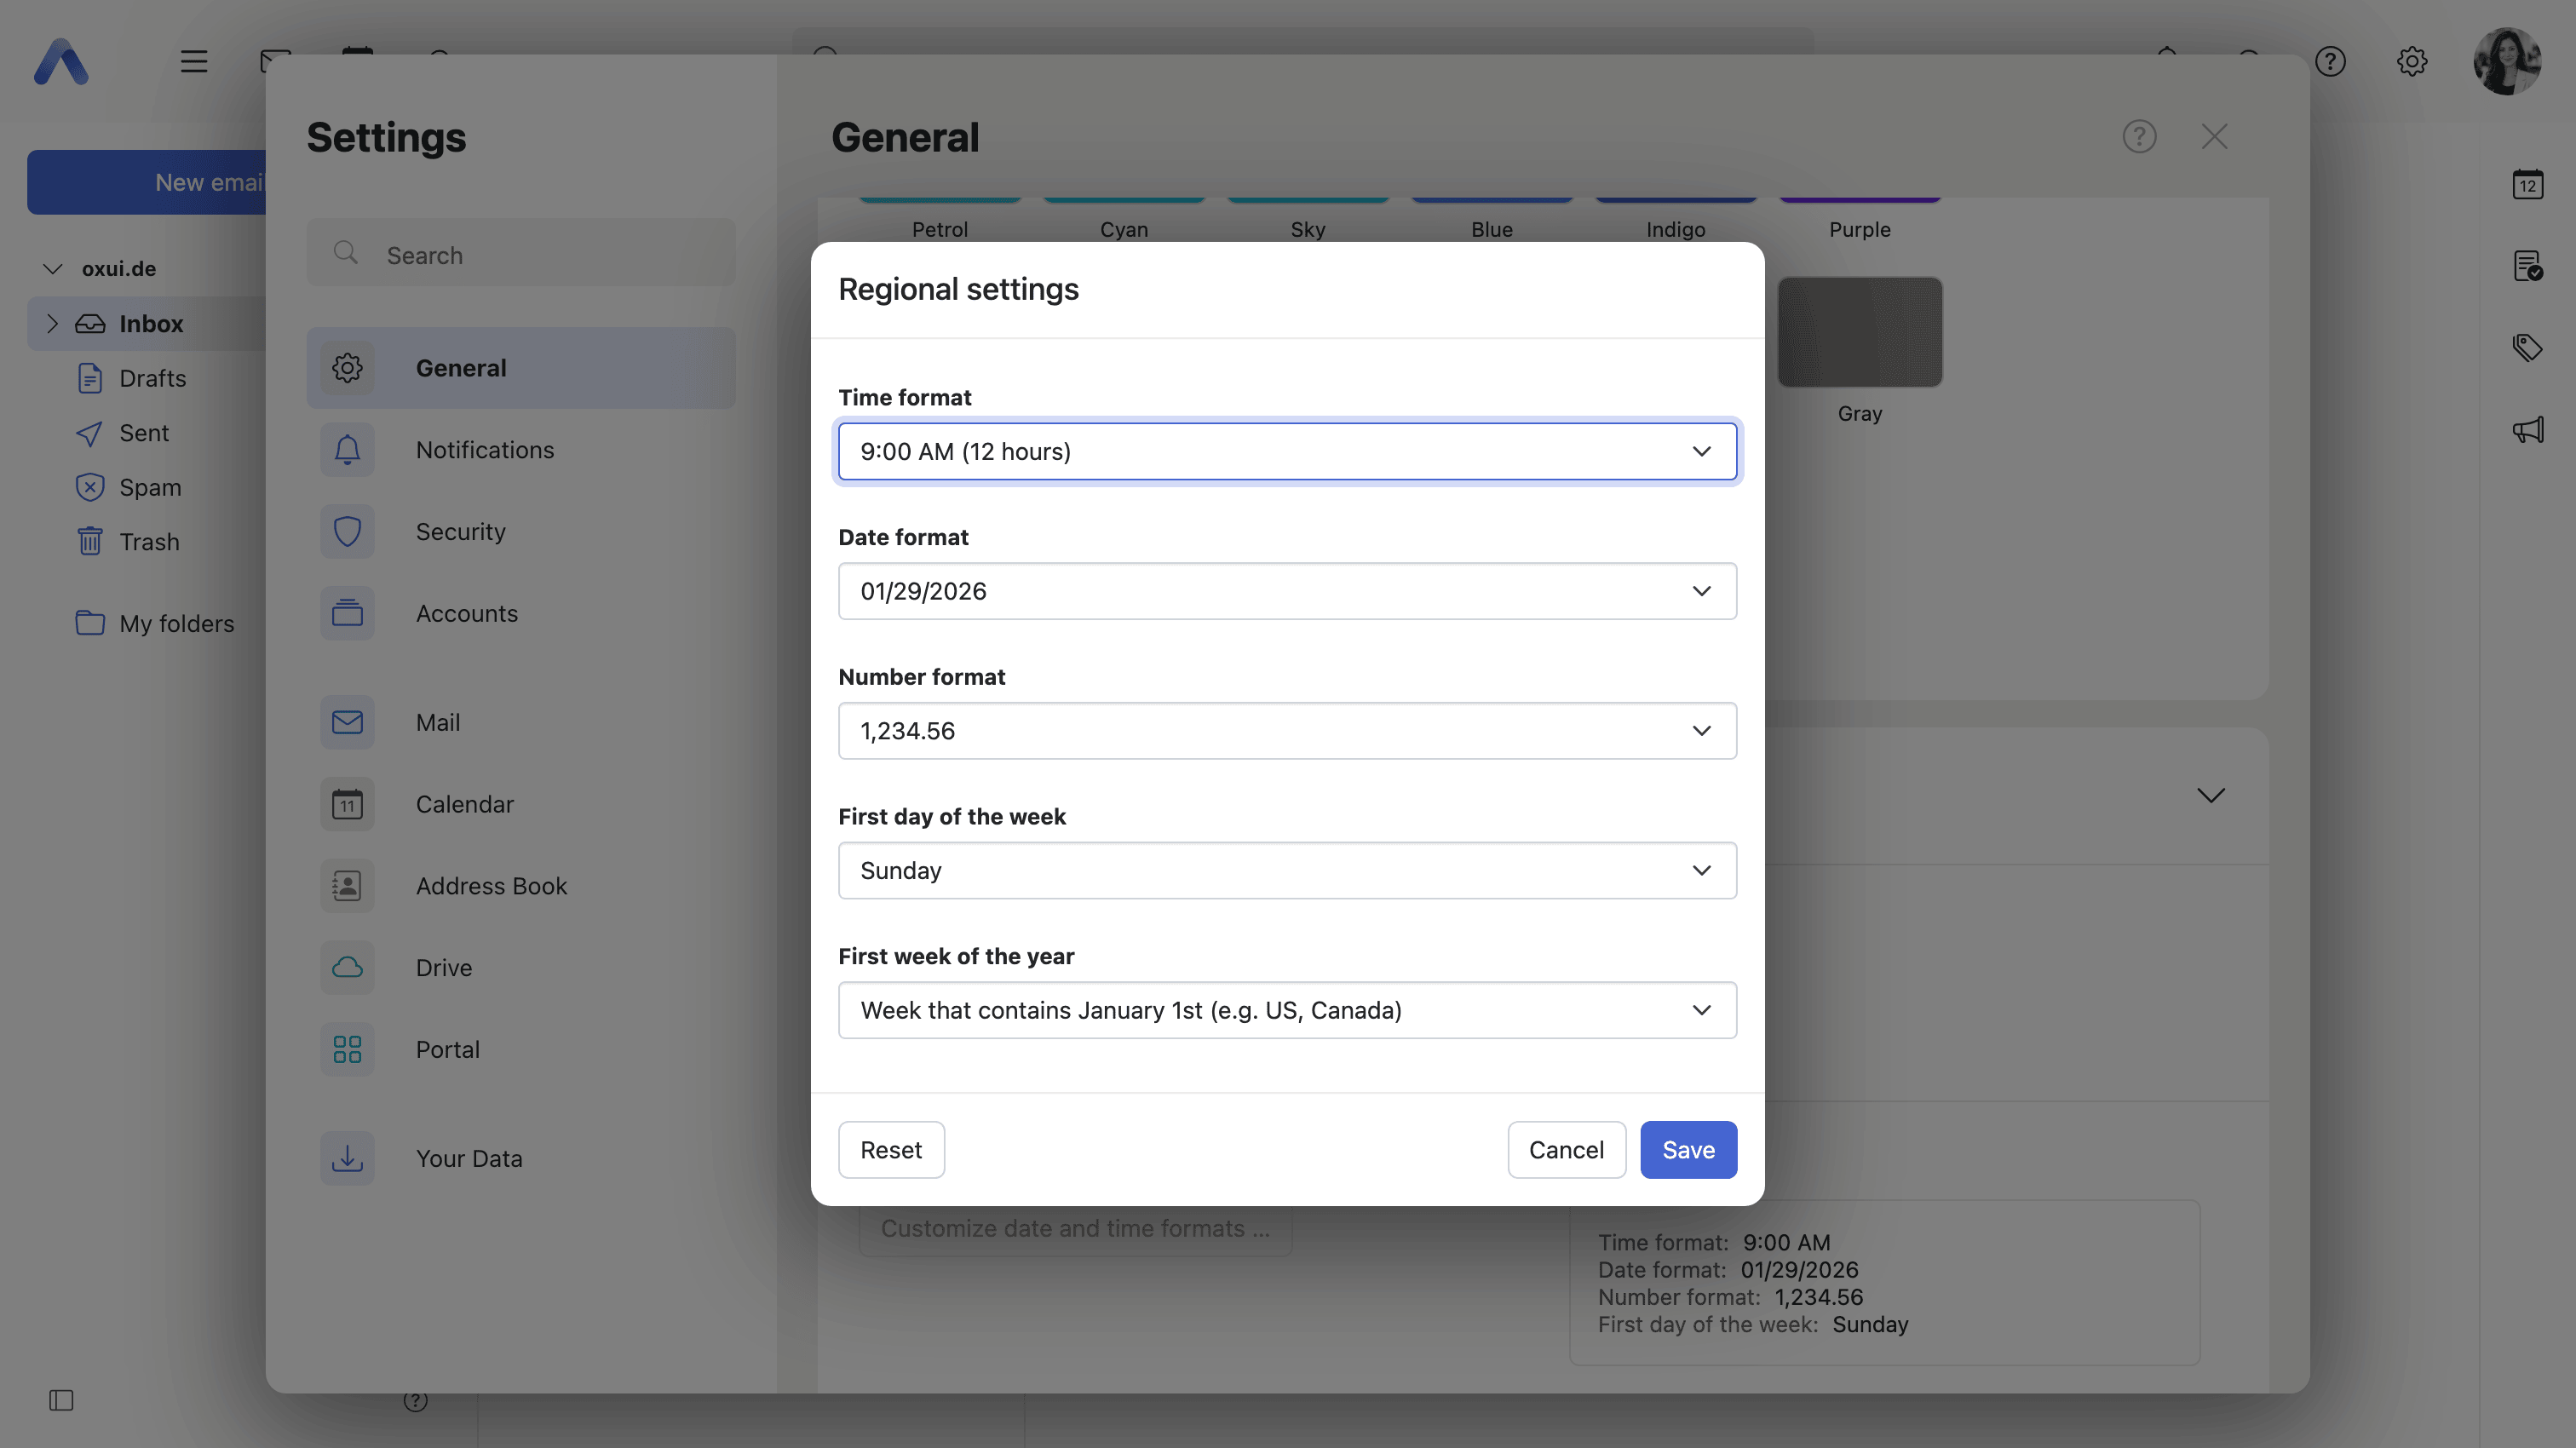This screenshot has height=1448, width=2576.
Task: Open the Trash folder
Action: tap(149, 542)
